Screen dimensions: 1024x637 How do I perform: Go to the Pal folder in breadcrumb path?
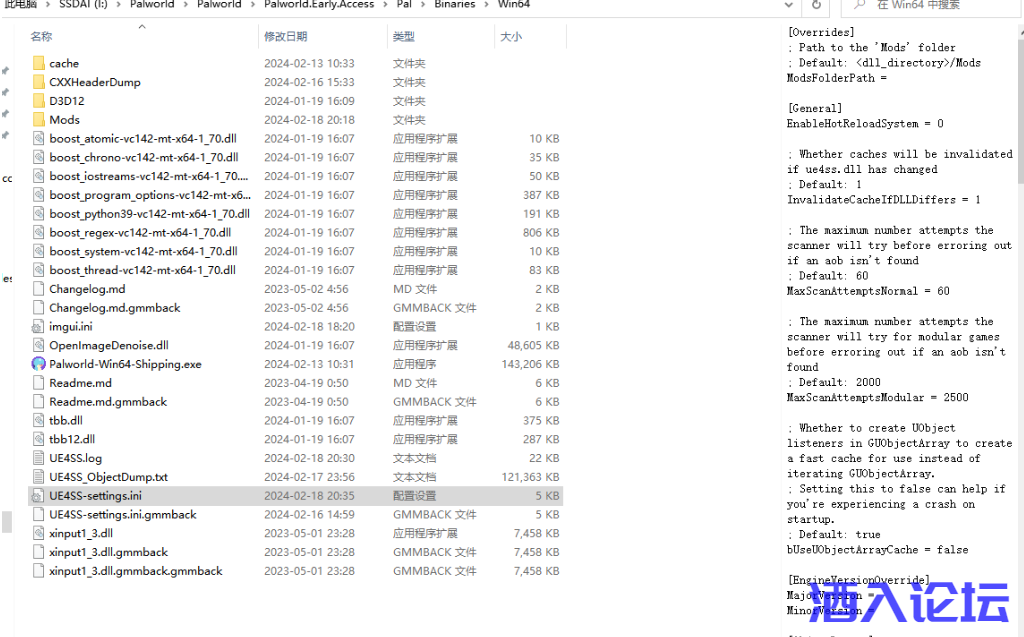[402, 5]
